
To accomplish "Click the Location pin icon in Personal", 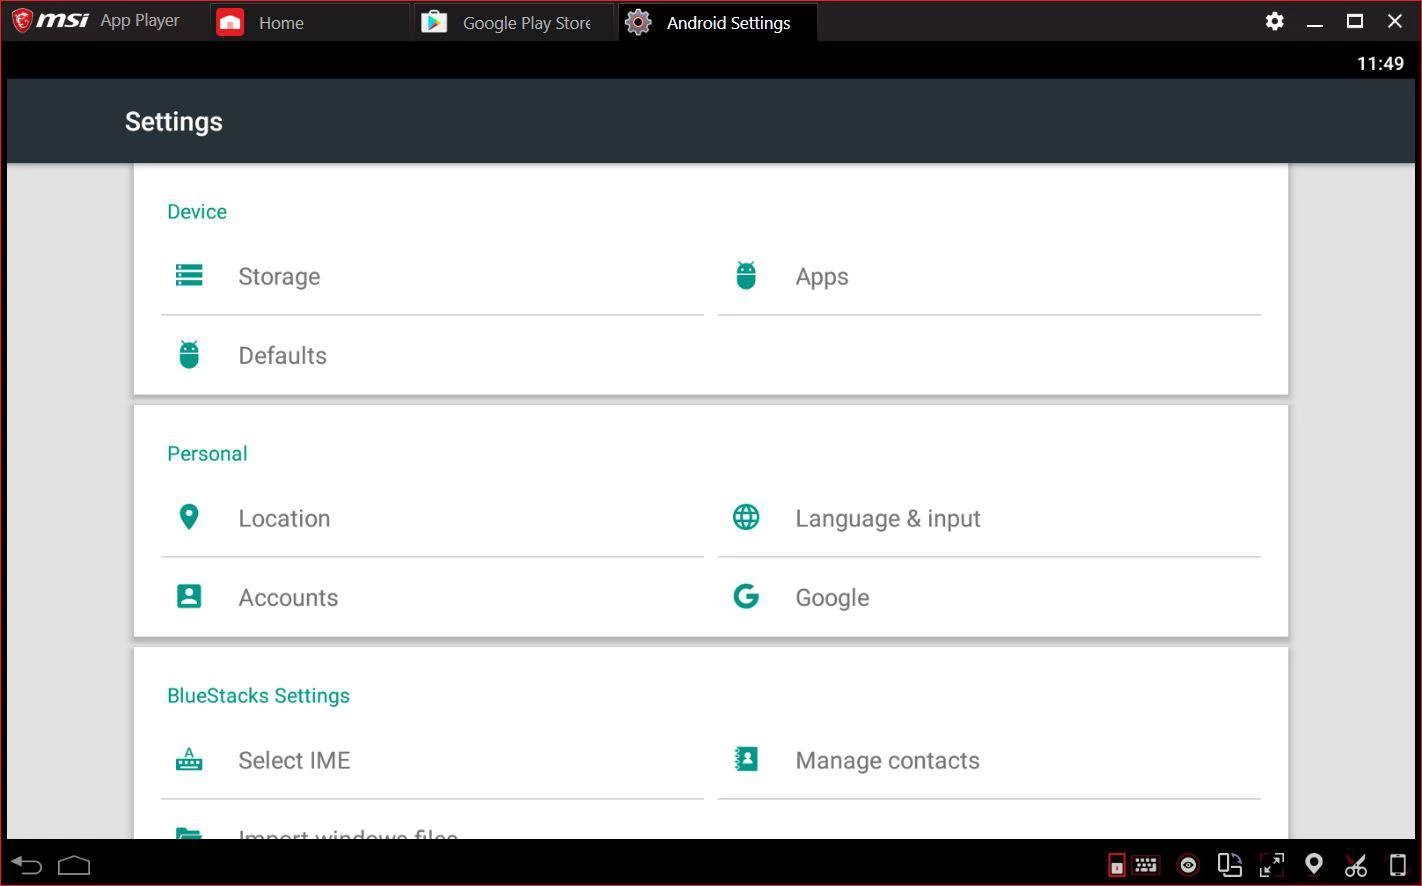I will [x=189, y=517].
